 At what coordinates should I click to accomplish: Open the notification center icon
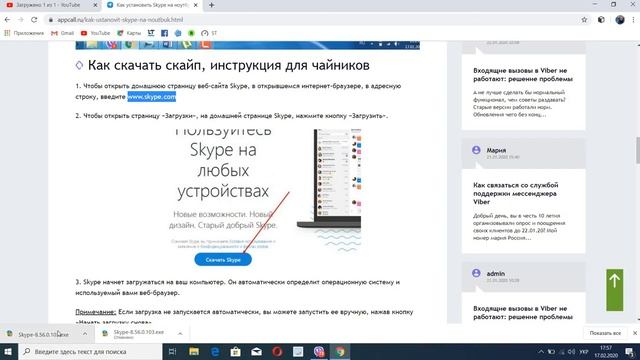tap(630, 351)
